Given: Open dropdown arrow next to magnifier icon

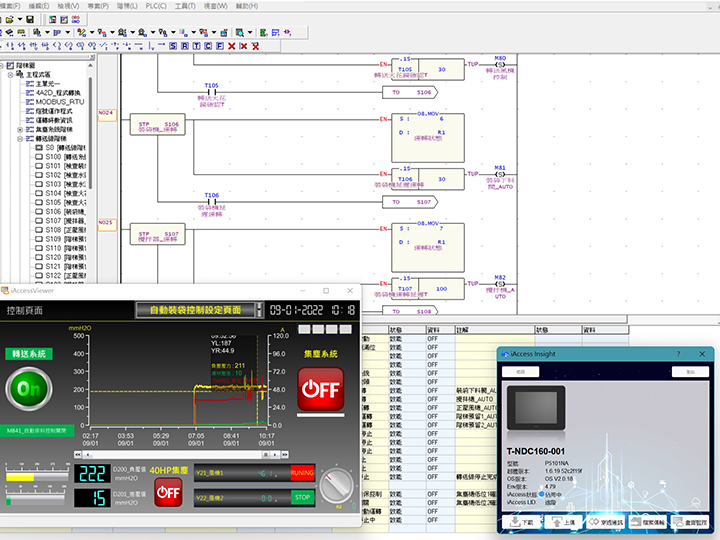Looking at the screenshot, I should [250, 33].
